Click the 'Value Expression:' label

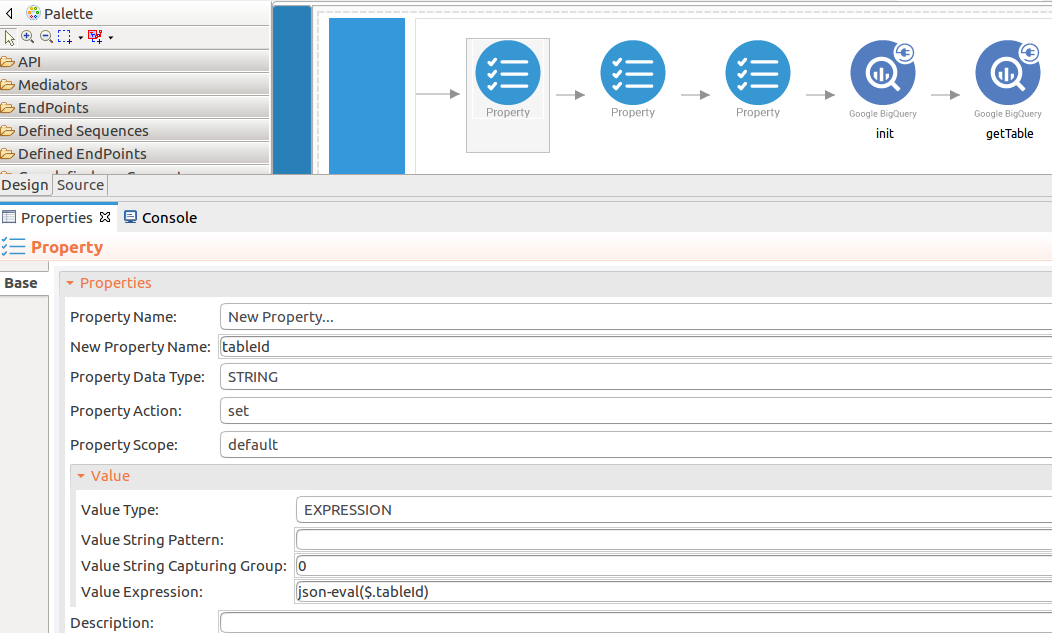pos(142,592)
